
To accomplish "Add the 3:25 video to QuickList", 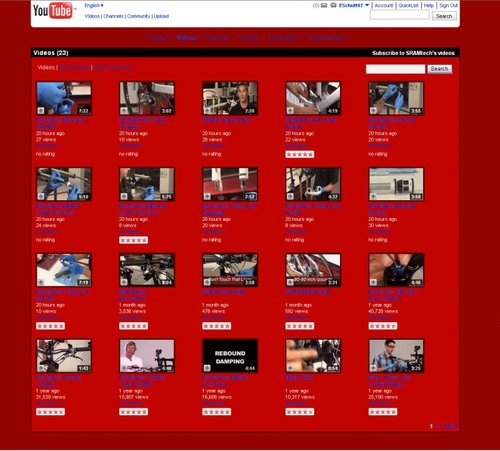I will click(373, 368).
